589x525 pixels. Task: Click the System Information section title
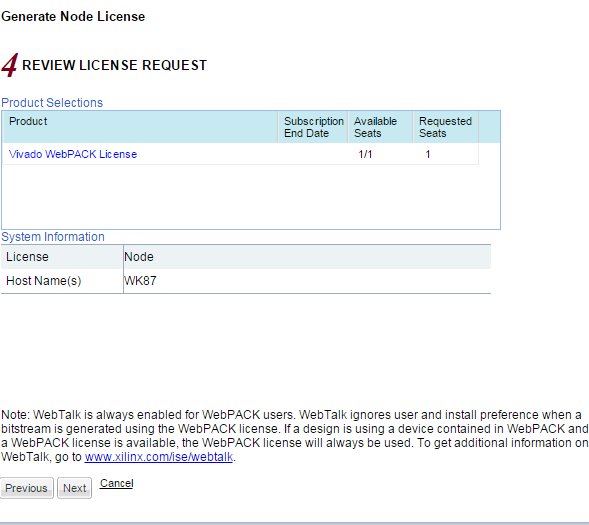[x=53, y=237]
